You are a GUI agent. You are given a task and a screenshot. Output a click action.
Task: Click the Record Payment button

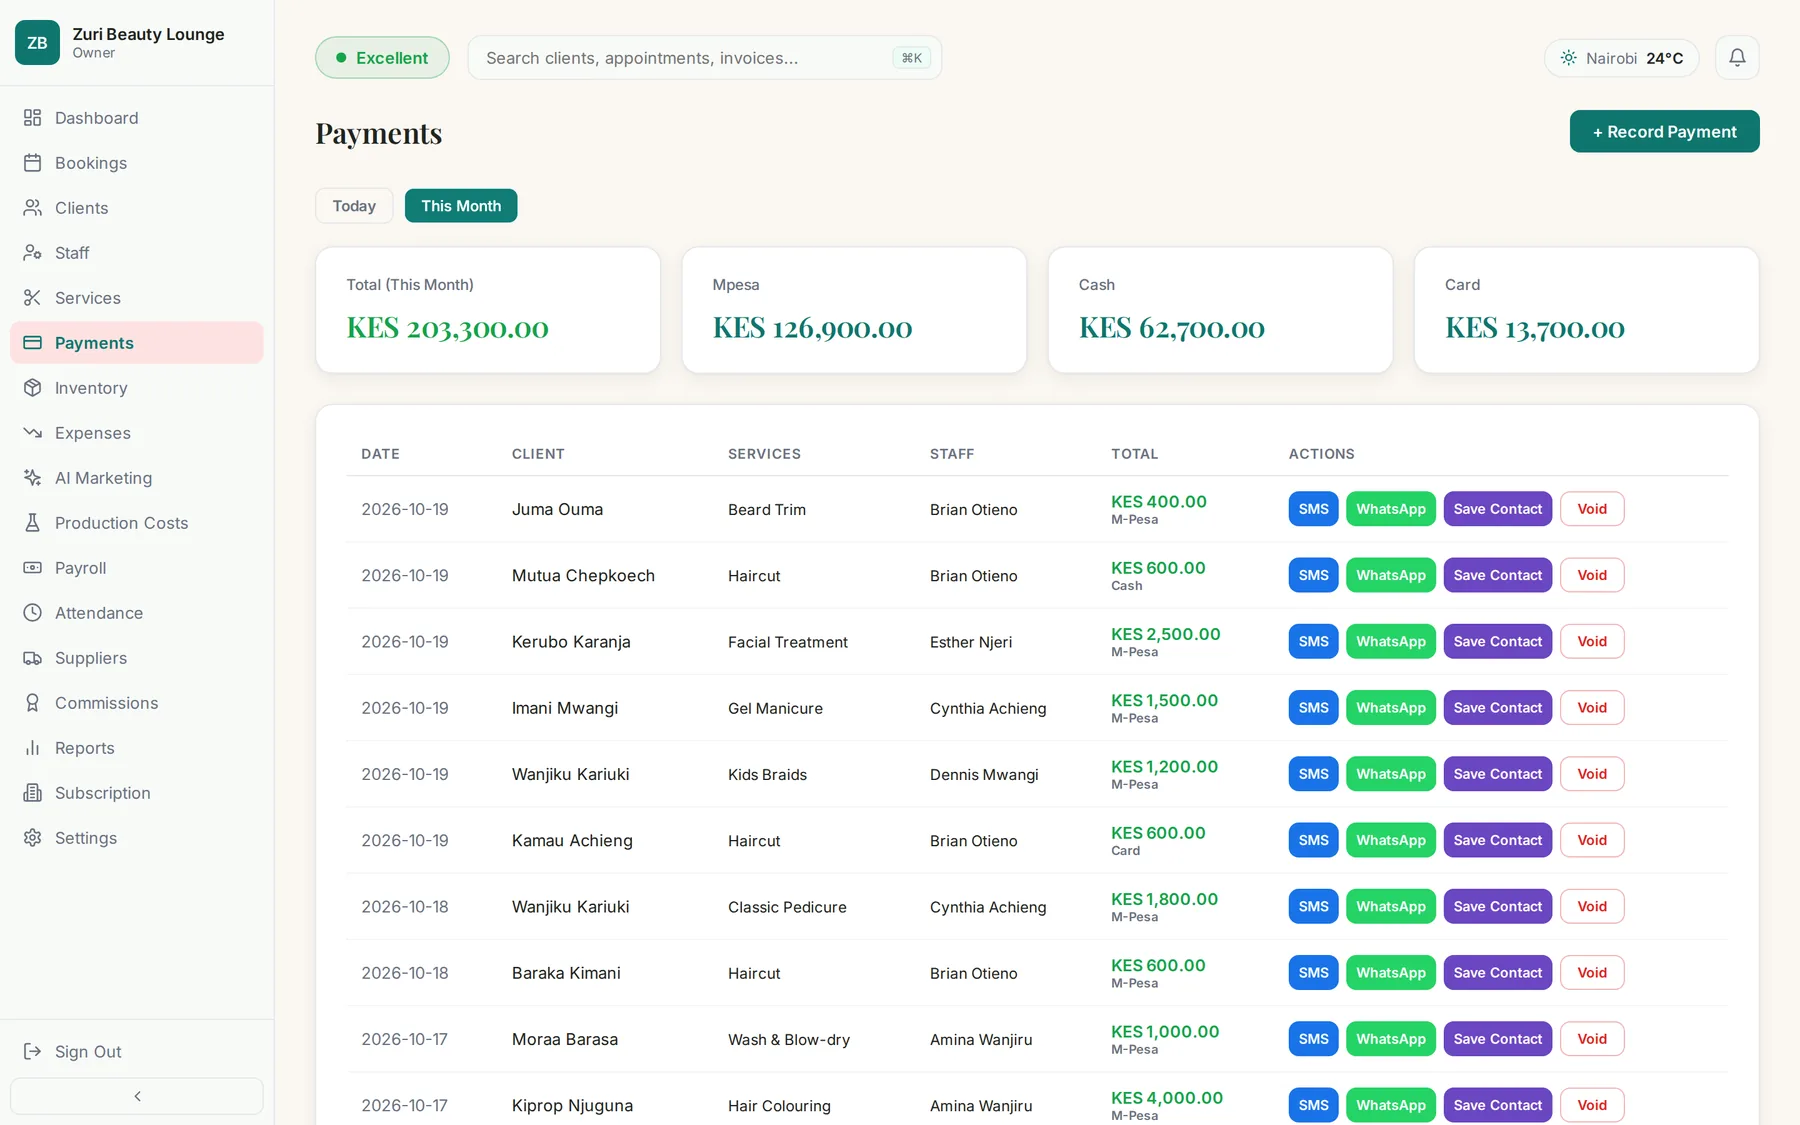(1664, 132)
